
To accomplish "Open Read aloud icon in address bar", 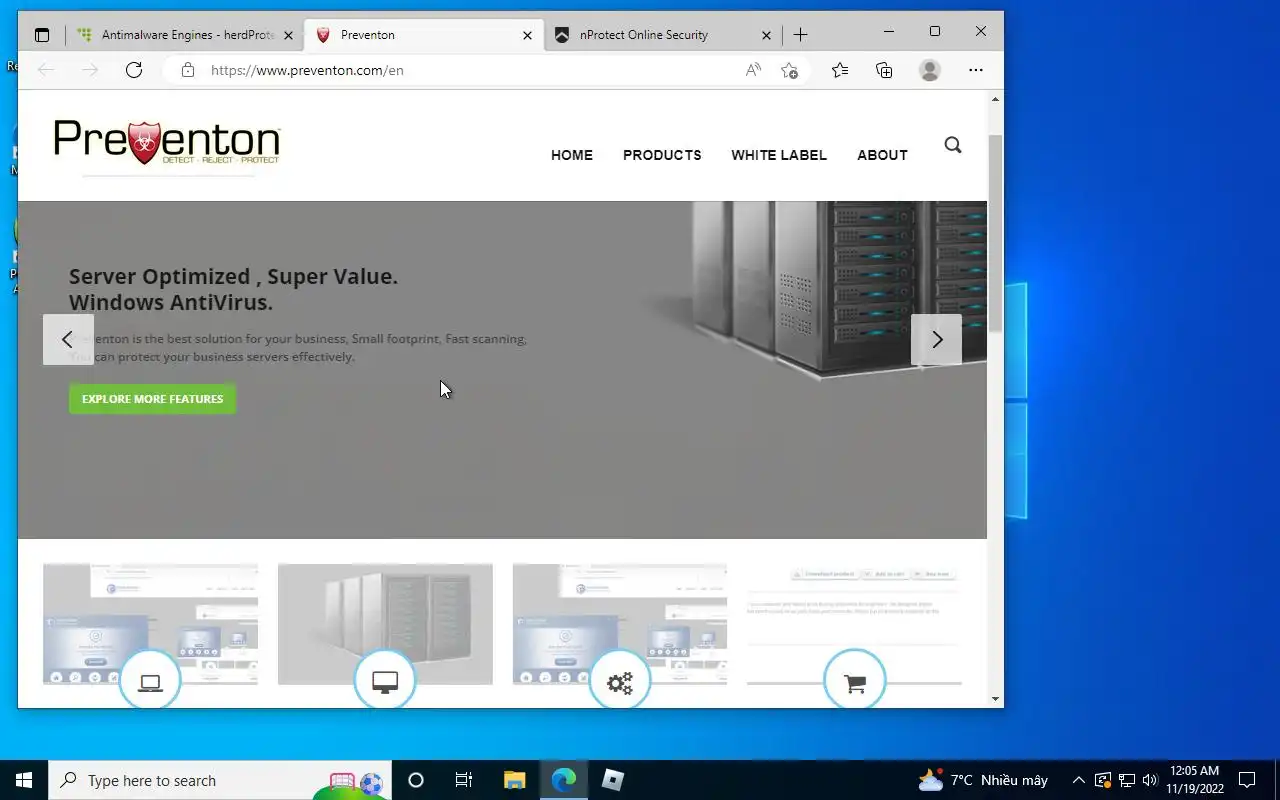I will 753,70.
